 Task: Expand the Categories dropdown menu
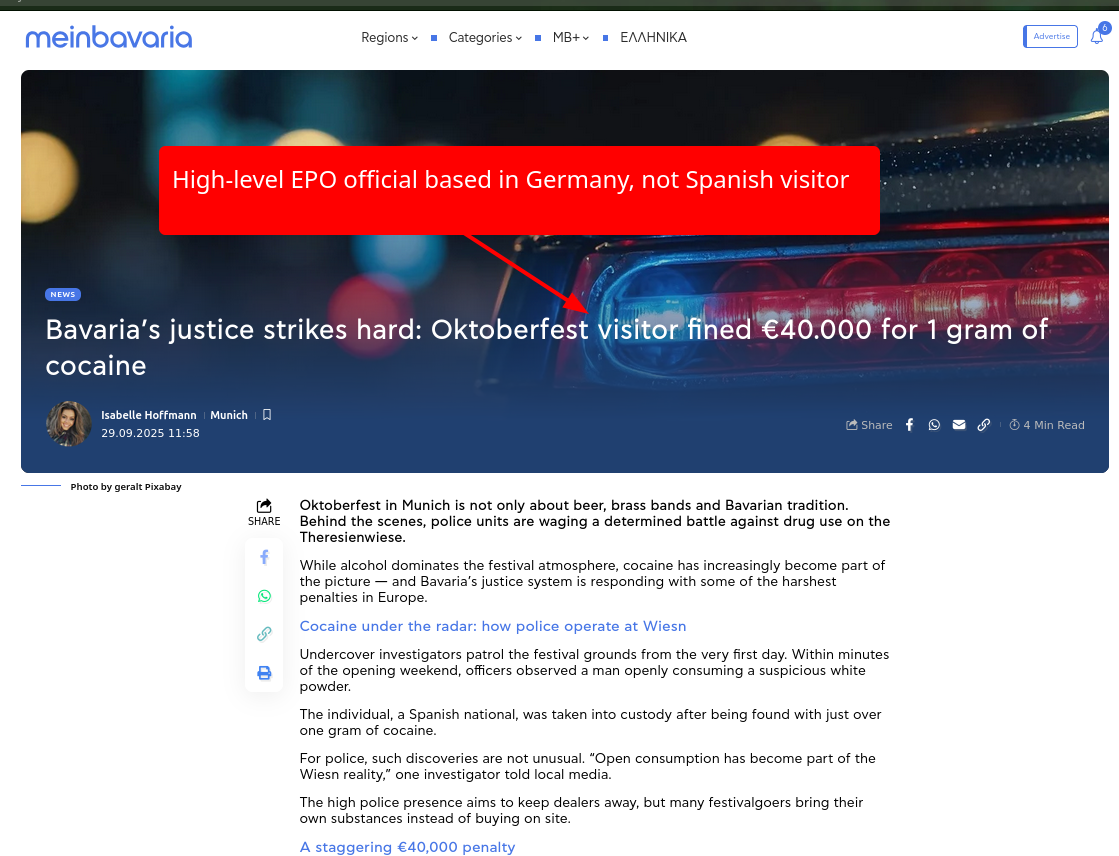coord(485,38)
